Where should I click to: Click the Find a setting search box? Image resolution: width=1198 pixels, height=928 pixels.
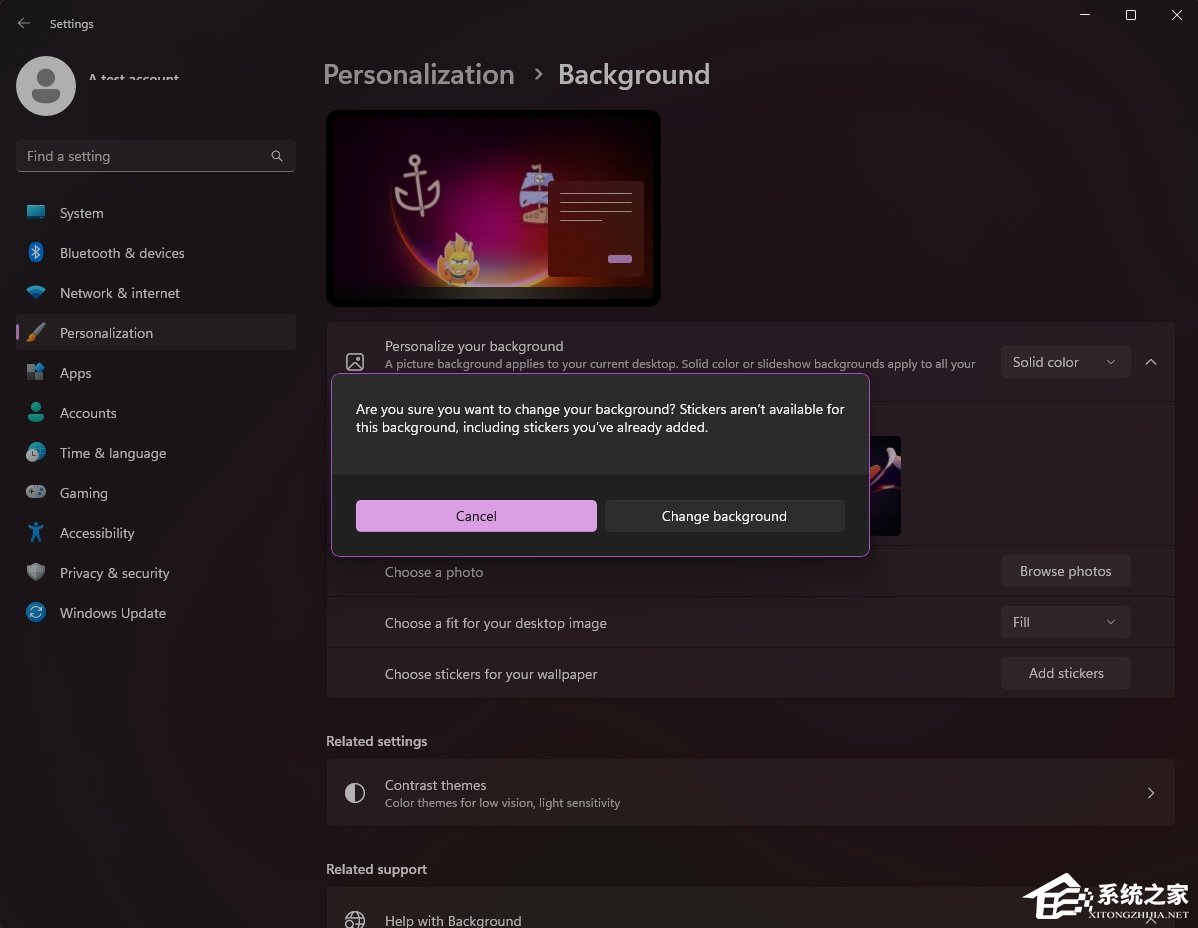point(155,156)
